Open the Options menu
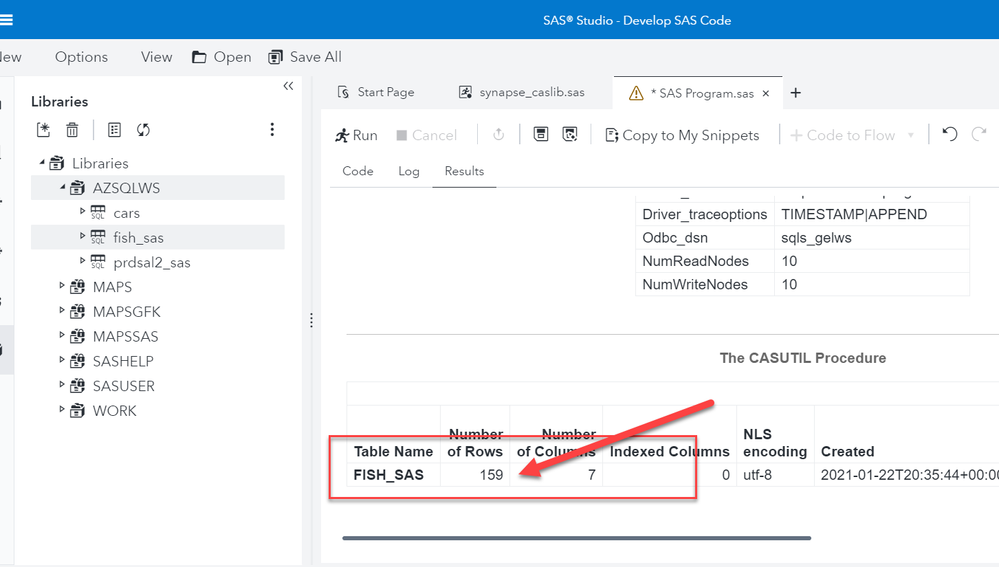 tap(81, 57)
